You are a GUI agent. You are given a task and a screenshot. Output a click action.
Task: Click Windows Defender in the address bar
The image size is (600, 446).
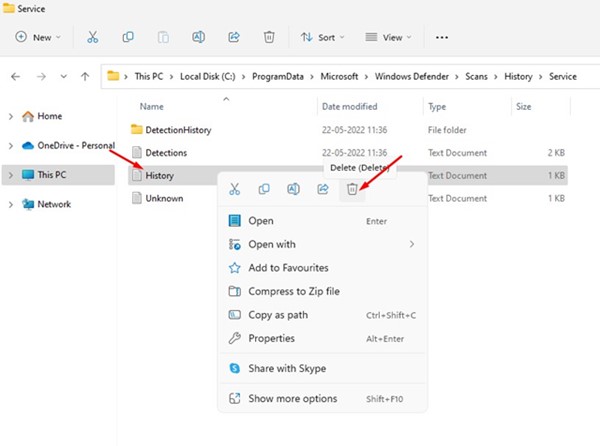(x=412, y=77)
